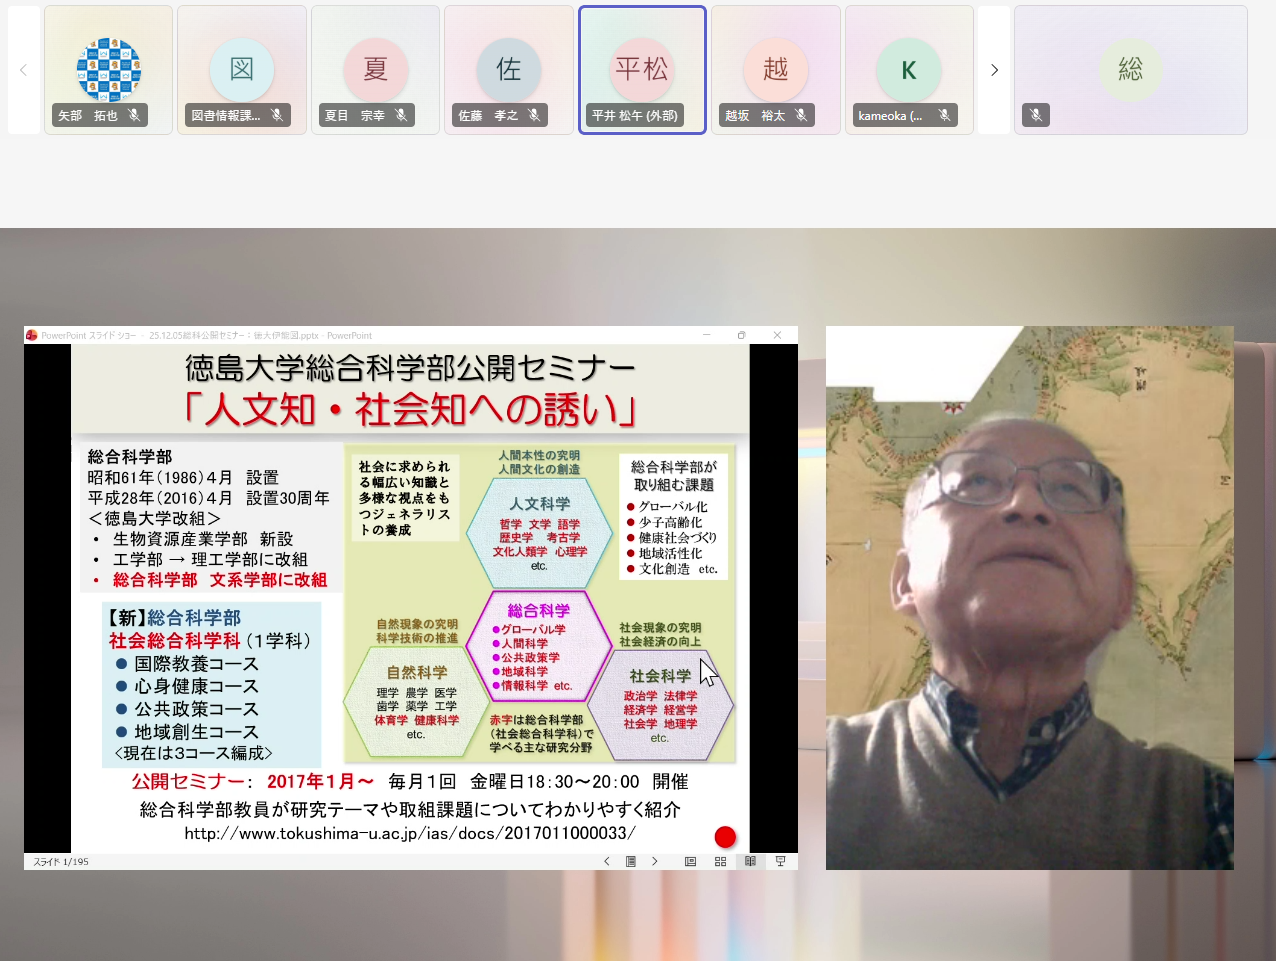Viewport: 1276px width, 961px height.
Task: Go back using the previous-slide arrow icon
Action: [x=607, y=861]
